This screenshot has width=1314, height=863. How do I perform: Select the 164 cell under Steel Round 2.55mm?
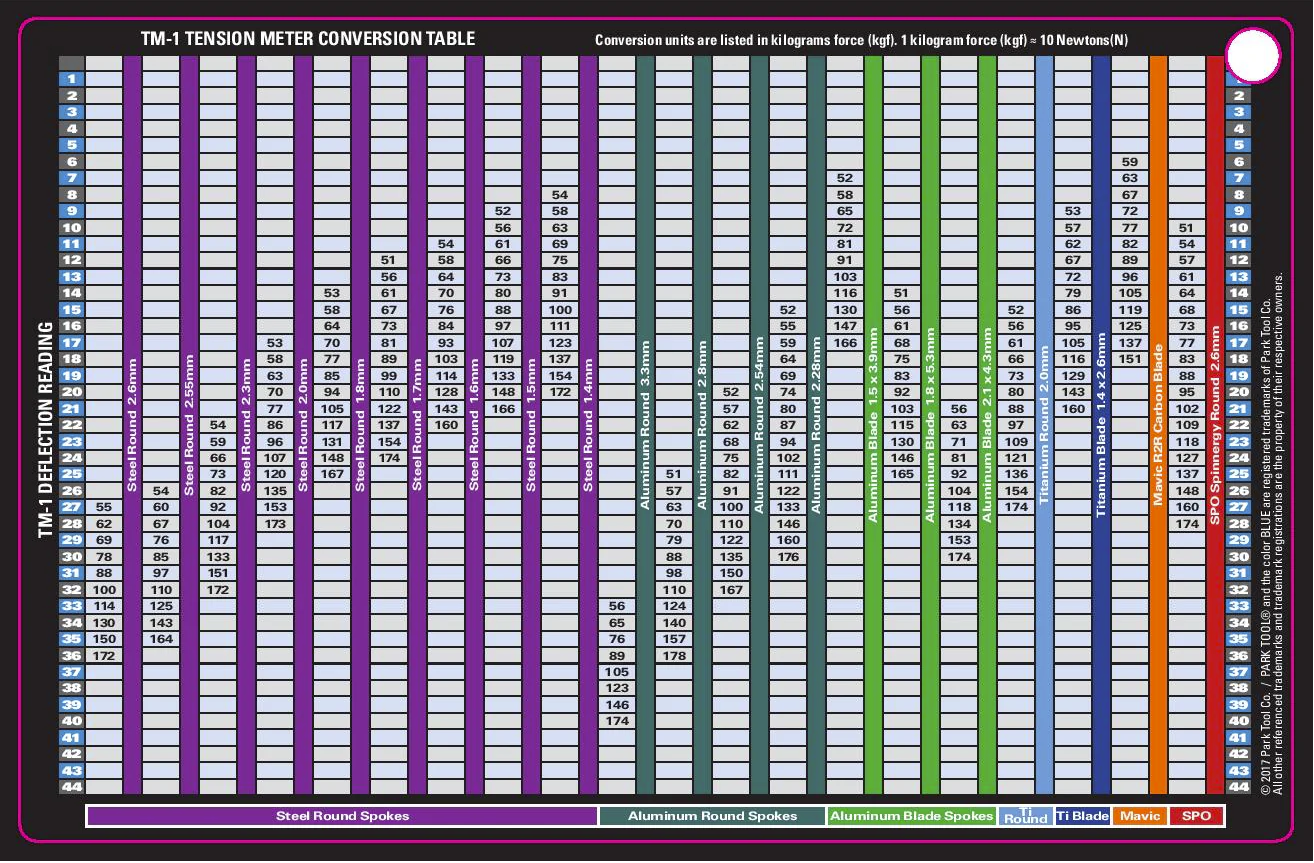(x=161, y=639)
